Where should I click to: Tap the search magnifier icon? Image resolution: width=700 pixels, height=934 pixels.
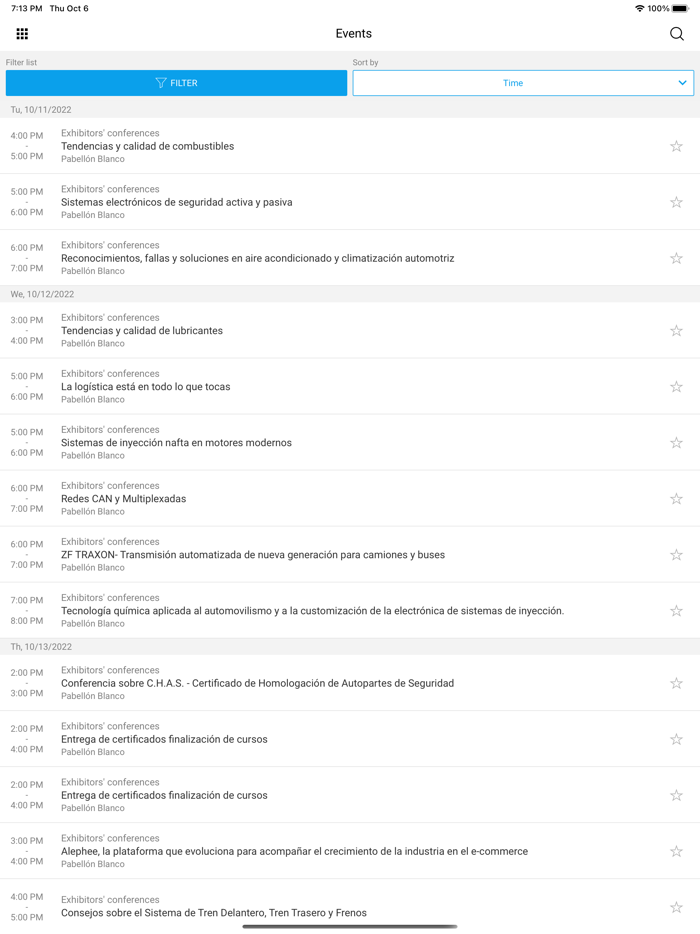click(677, 34)
